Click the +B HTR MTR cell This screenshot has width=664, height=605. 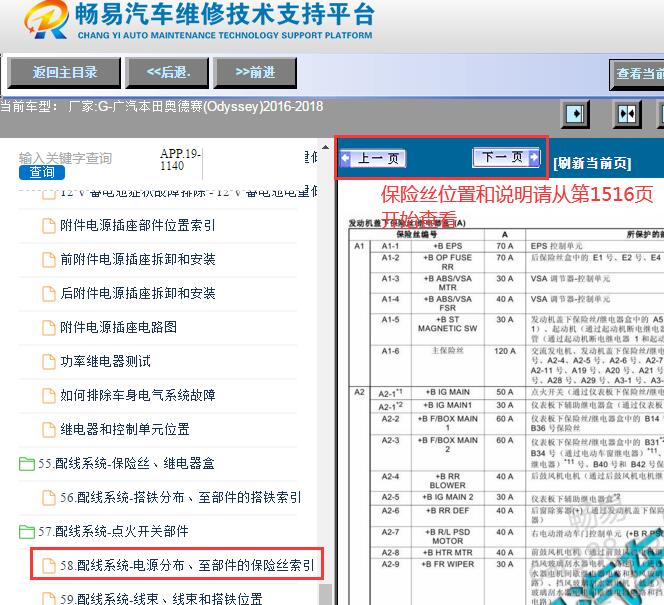pyautogui.click(x=448, y=553)
